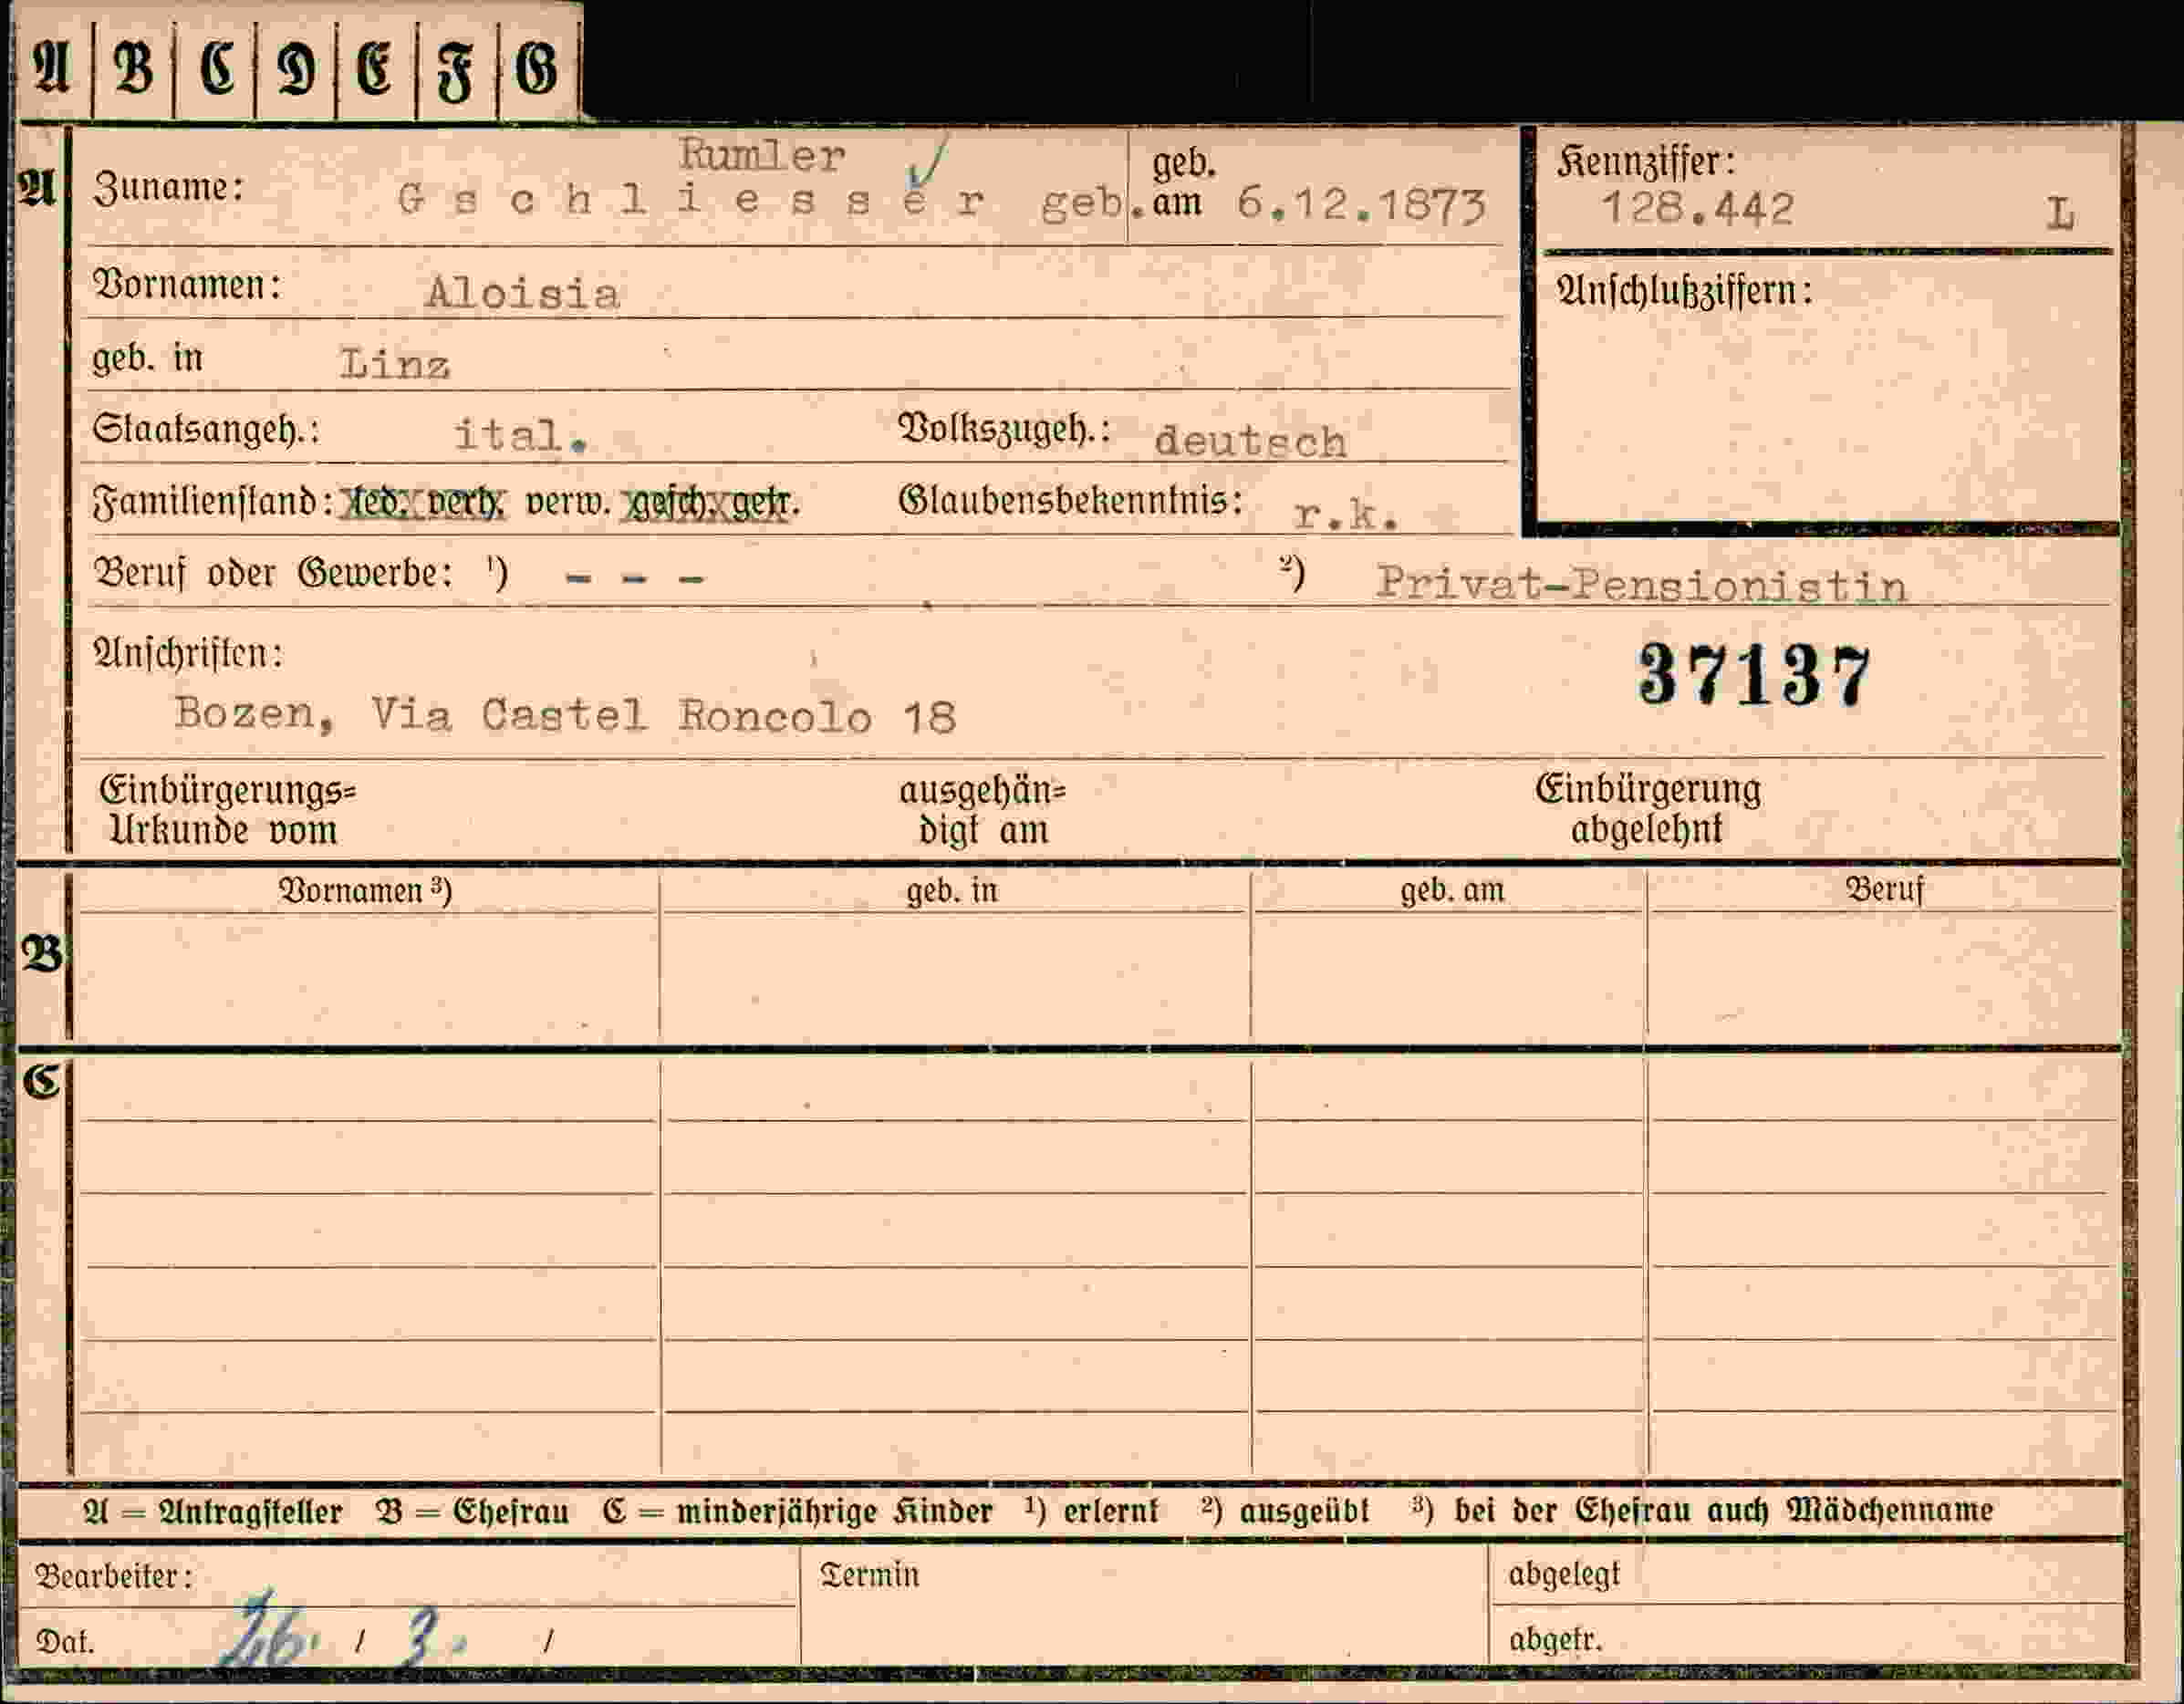
Task: Click the geb. in column header
Action: (x=952, y=890)
